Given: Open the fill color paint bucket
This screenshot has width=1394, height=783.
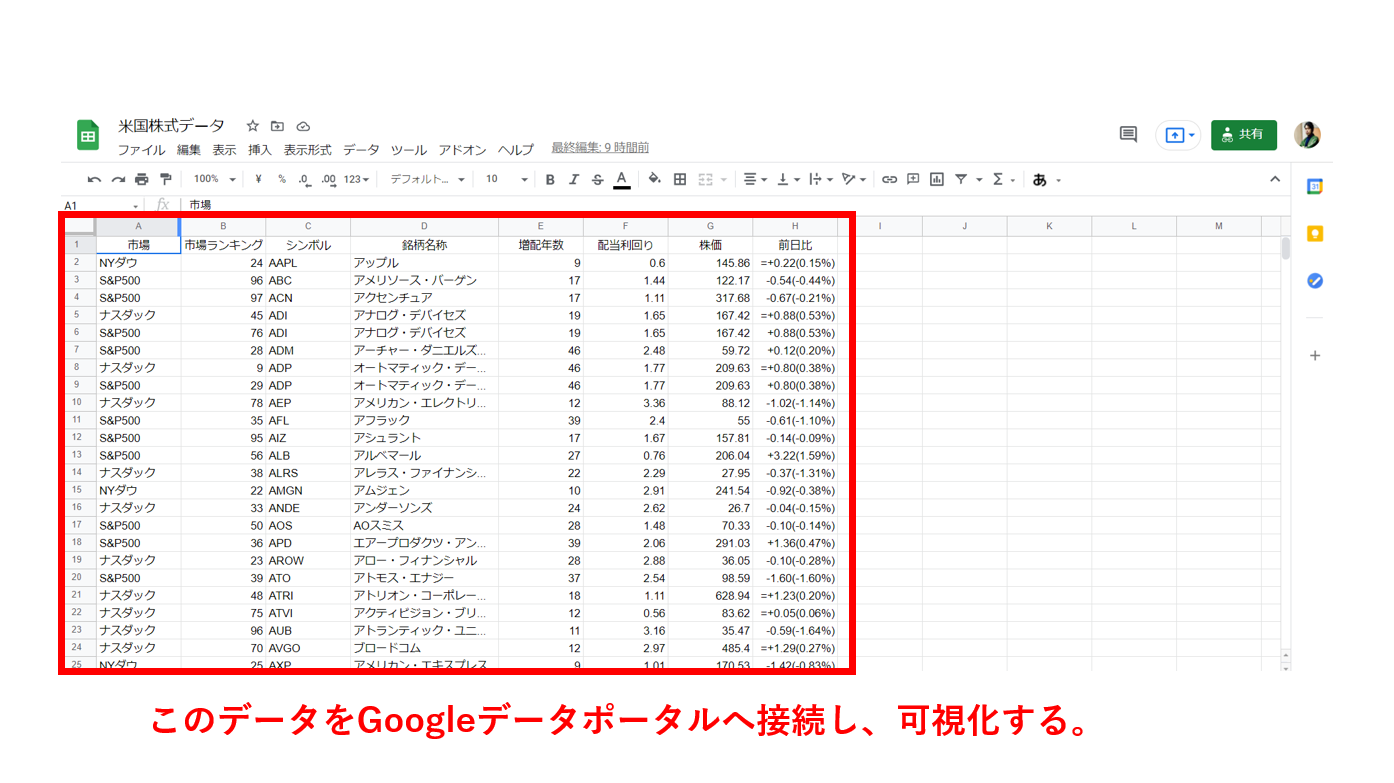Looking at the screenshot, I should click(x=654, y=180).
